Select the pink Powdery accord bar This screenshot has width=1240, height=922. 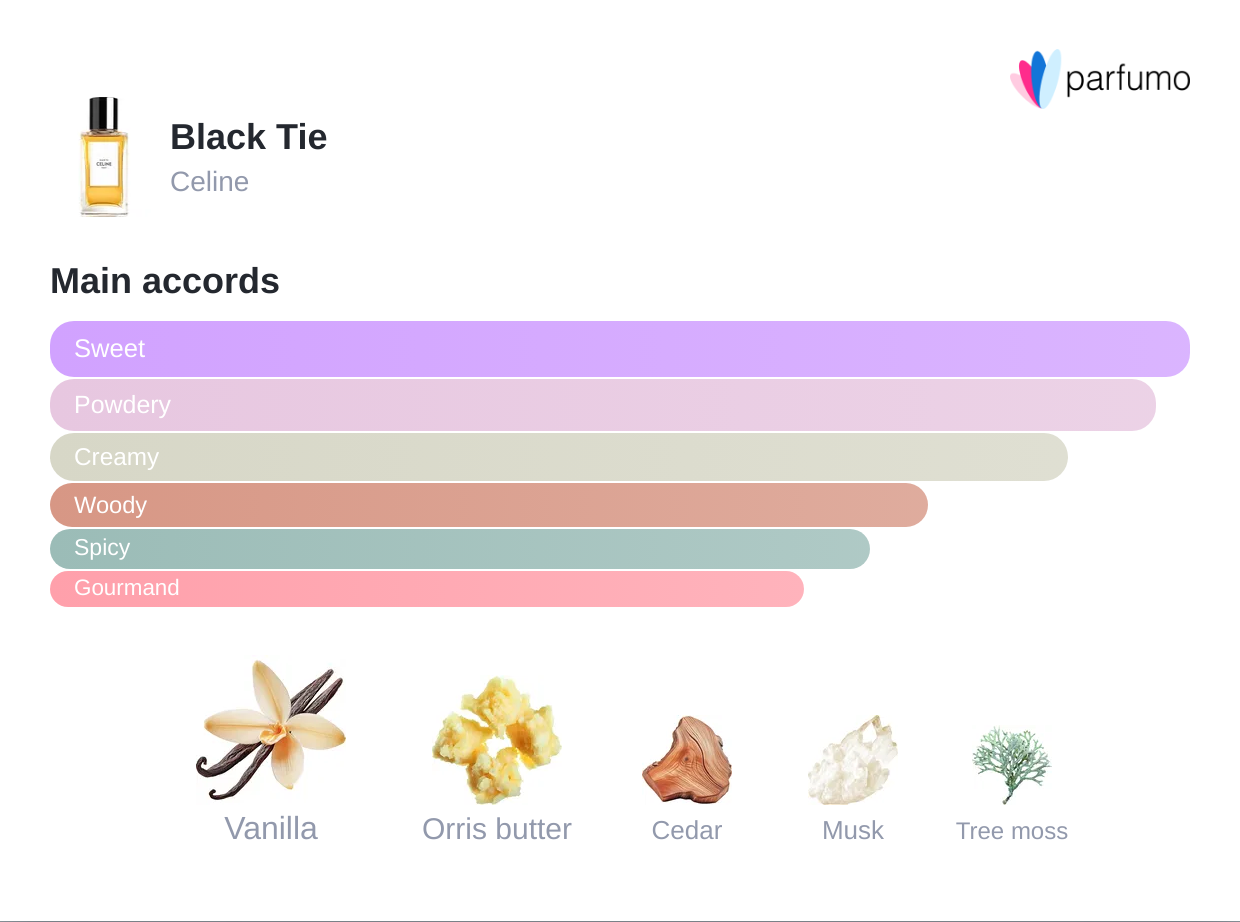pos(603,405)
